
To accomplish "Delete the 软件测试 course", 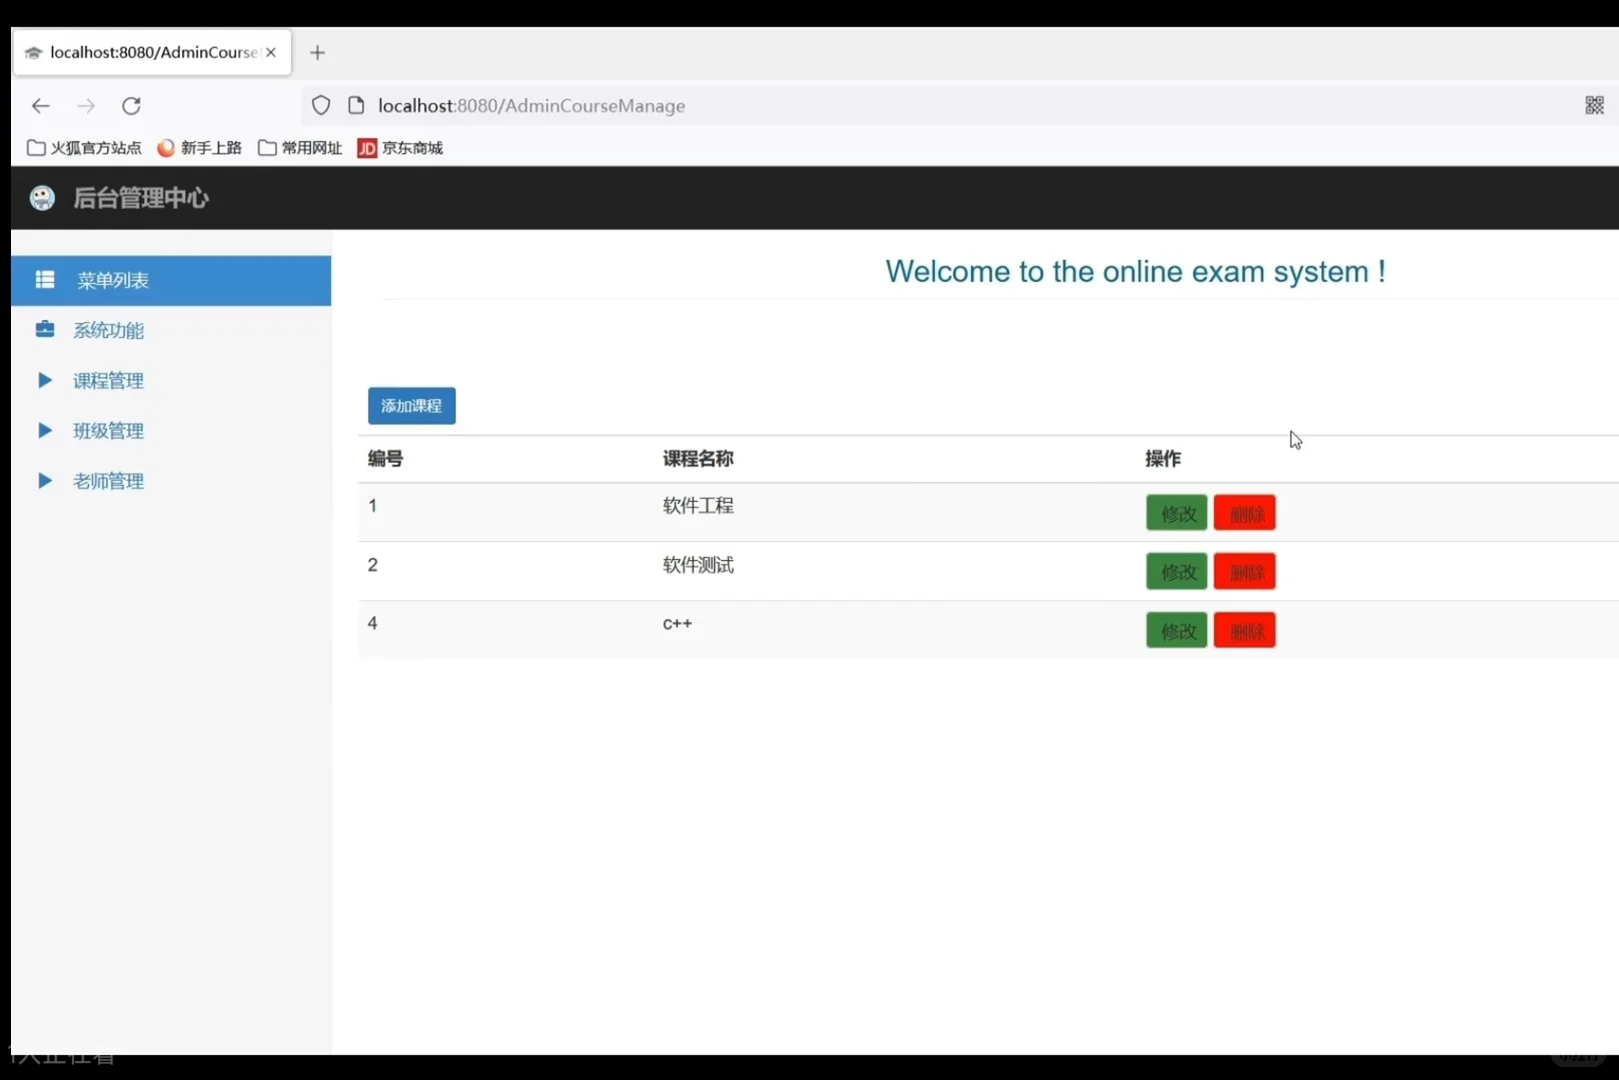I will [1245, 572].
